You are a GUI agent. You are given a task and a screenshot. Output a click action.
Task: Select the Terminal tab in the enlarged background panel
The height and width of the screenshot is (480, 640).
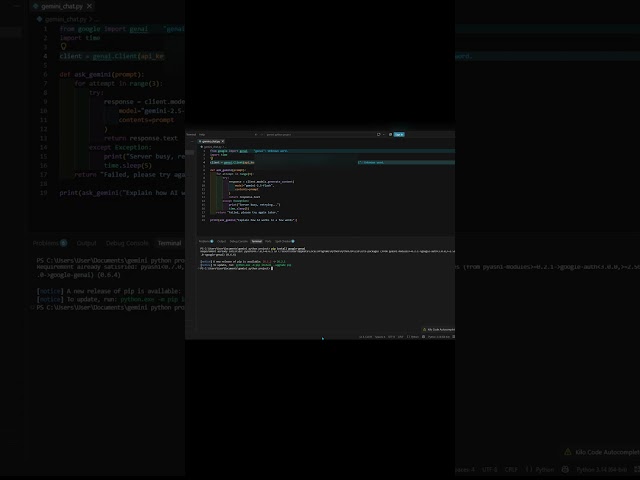tap(169, 243)
